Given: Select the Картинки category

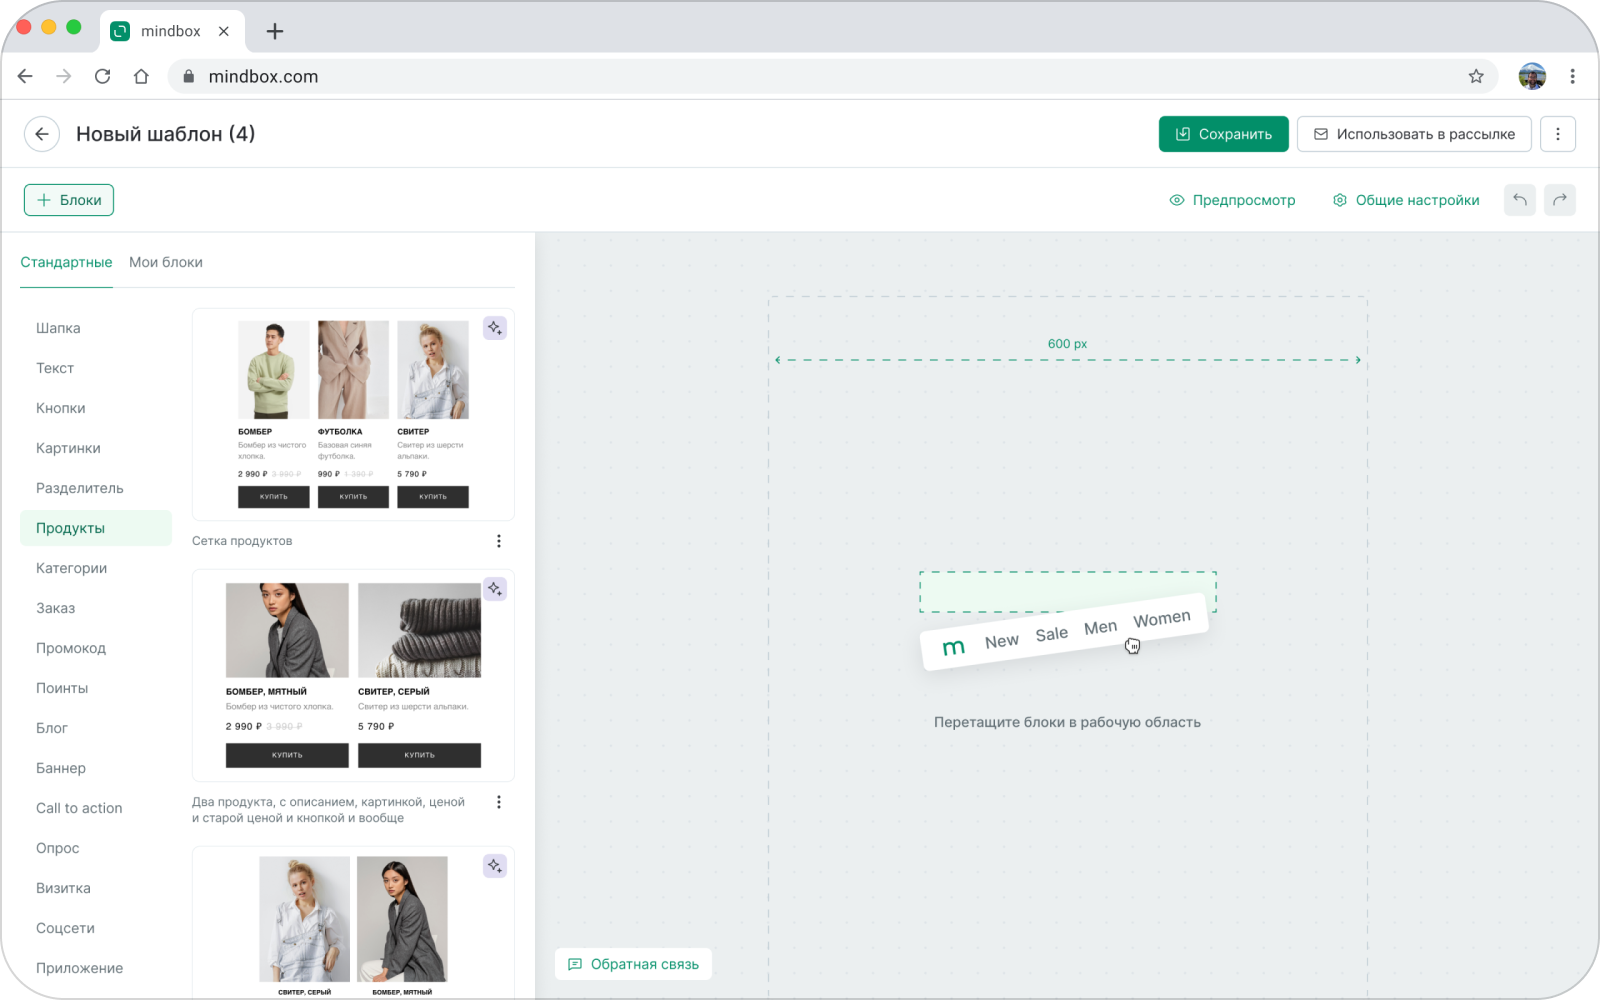Looking at the screenshot, I should coord(96,448).
